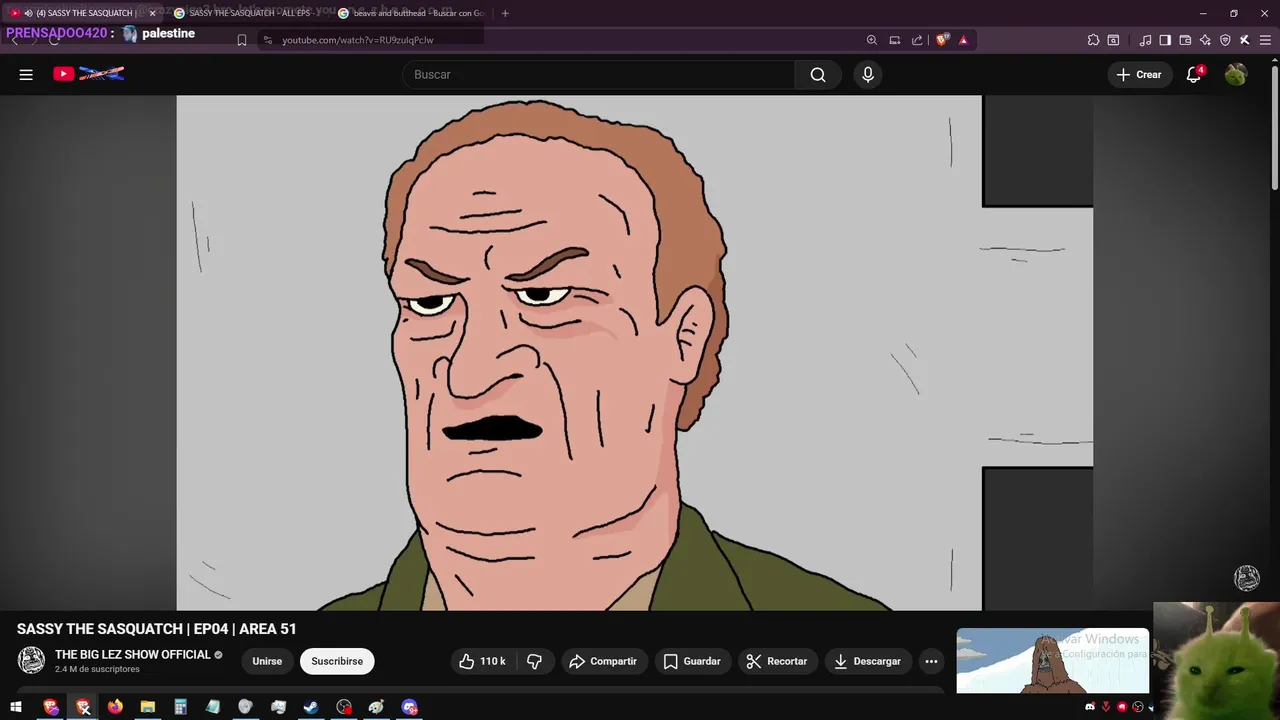The image size is (1280, 720).
Task: Share page icon in address bar
Action: [x=917, y=40]
